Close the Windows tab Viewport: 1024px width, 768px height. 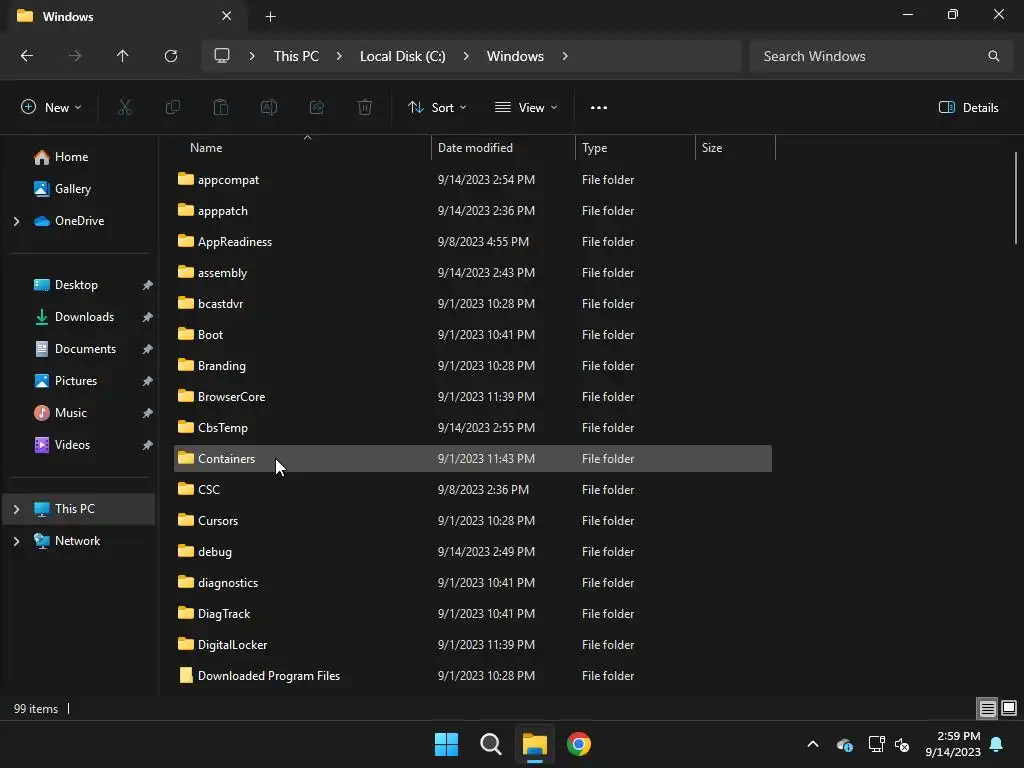coord(227,16)
